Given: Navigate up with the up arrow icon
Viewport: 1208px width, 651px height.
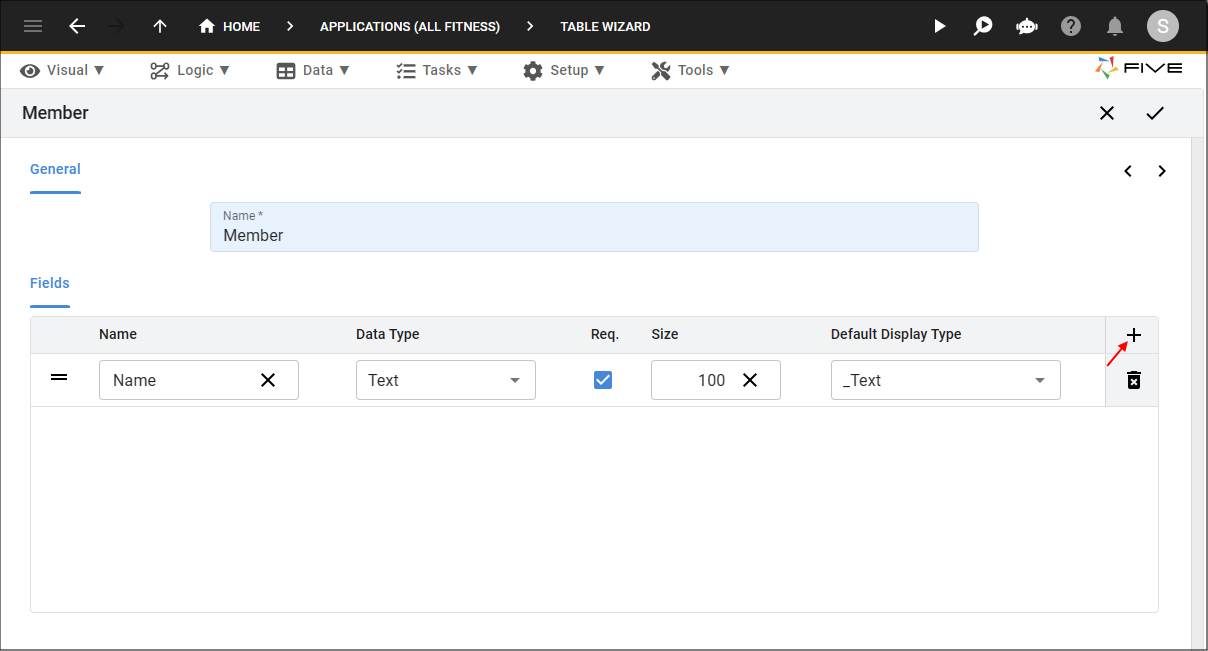Looking at the screenshot, I should 160,26.
